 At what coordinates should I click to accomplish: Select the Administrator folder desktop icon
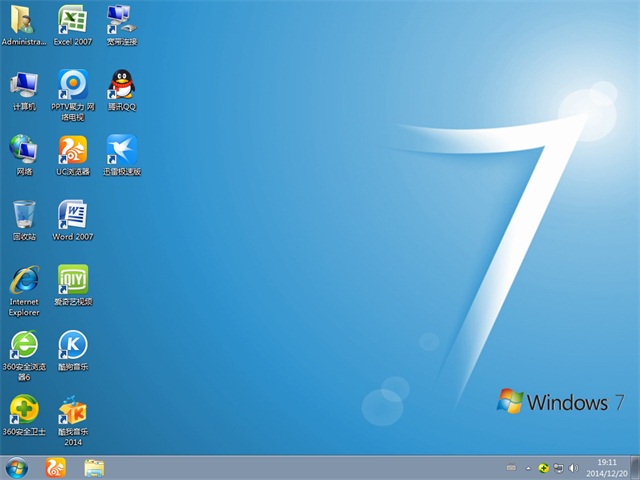coord(24,24)
